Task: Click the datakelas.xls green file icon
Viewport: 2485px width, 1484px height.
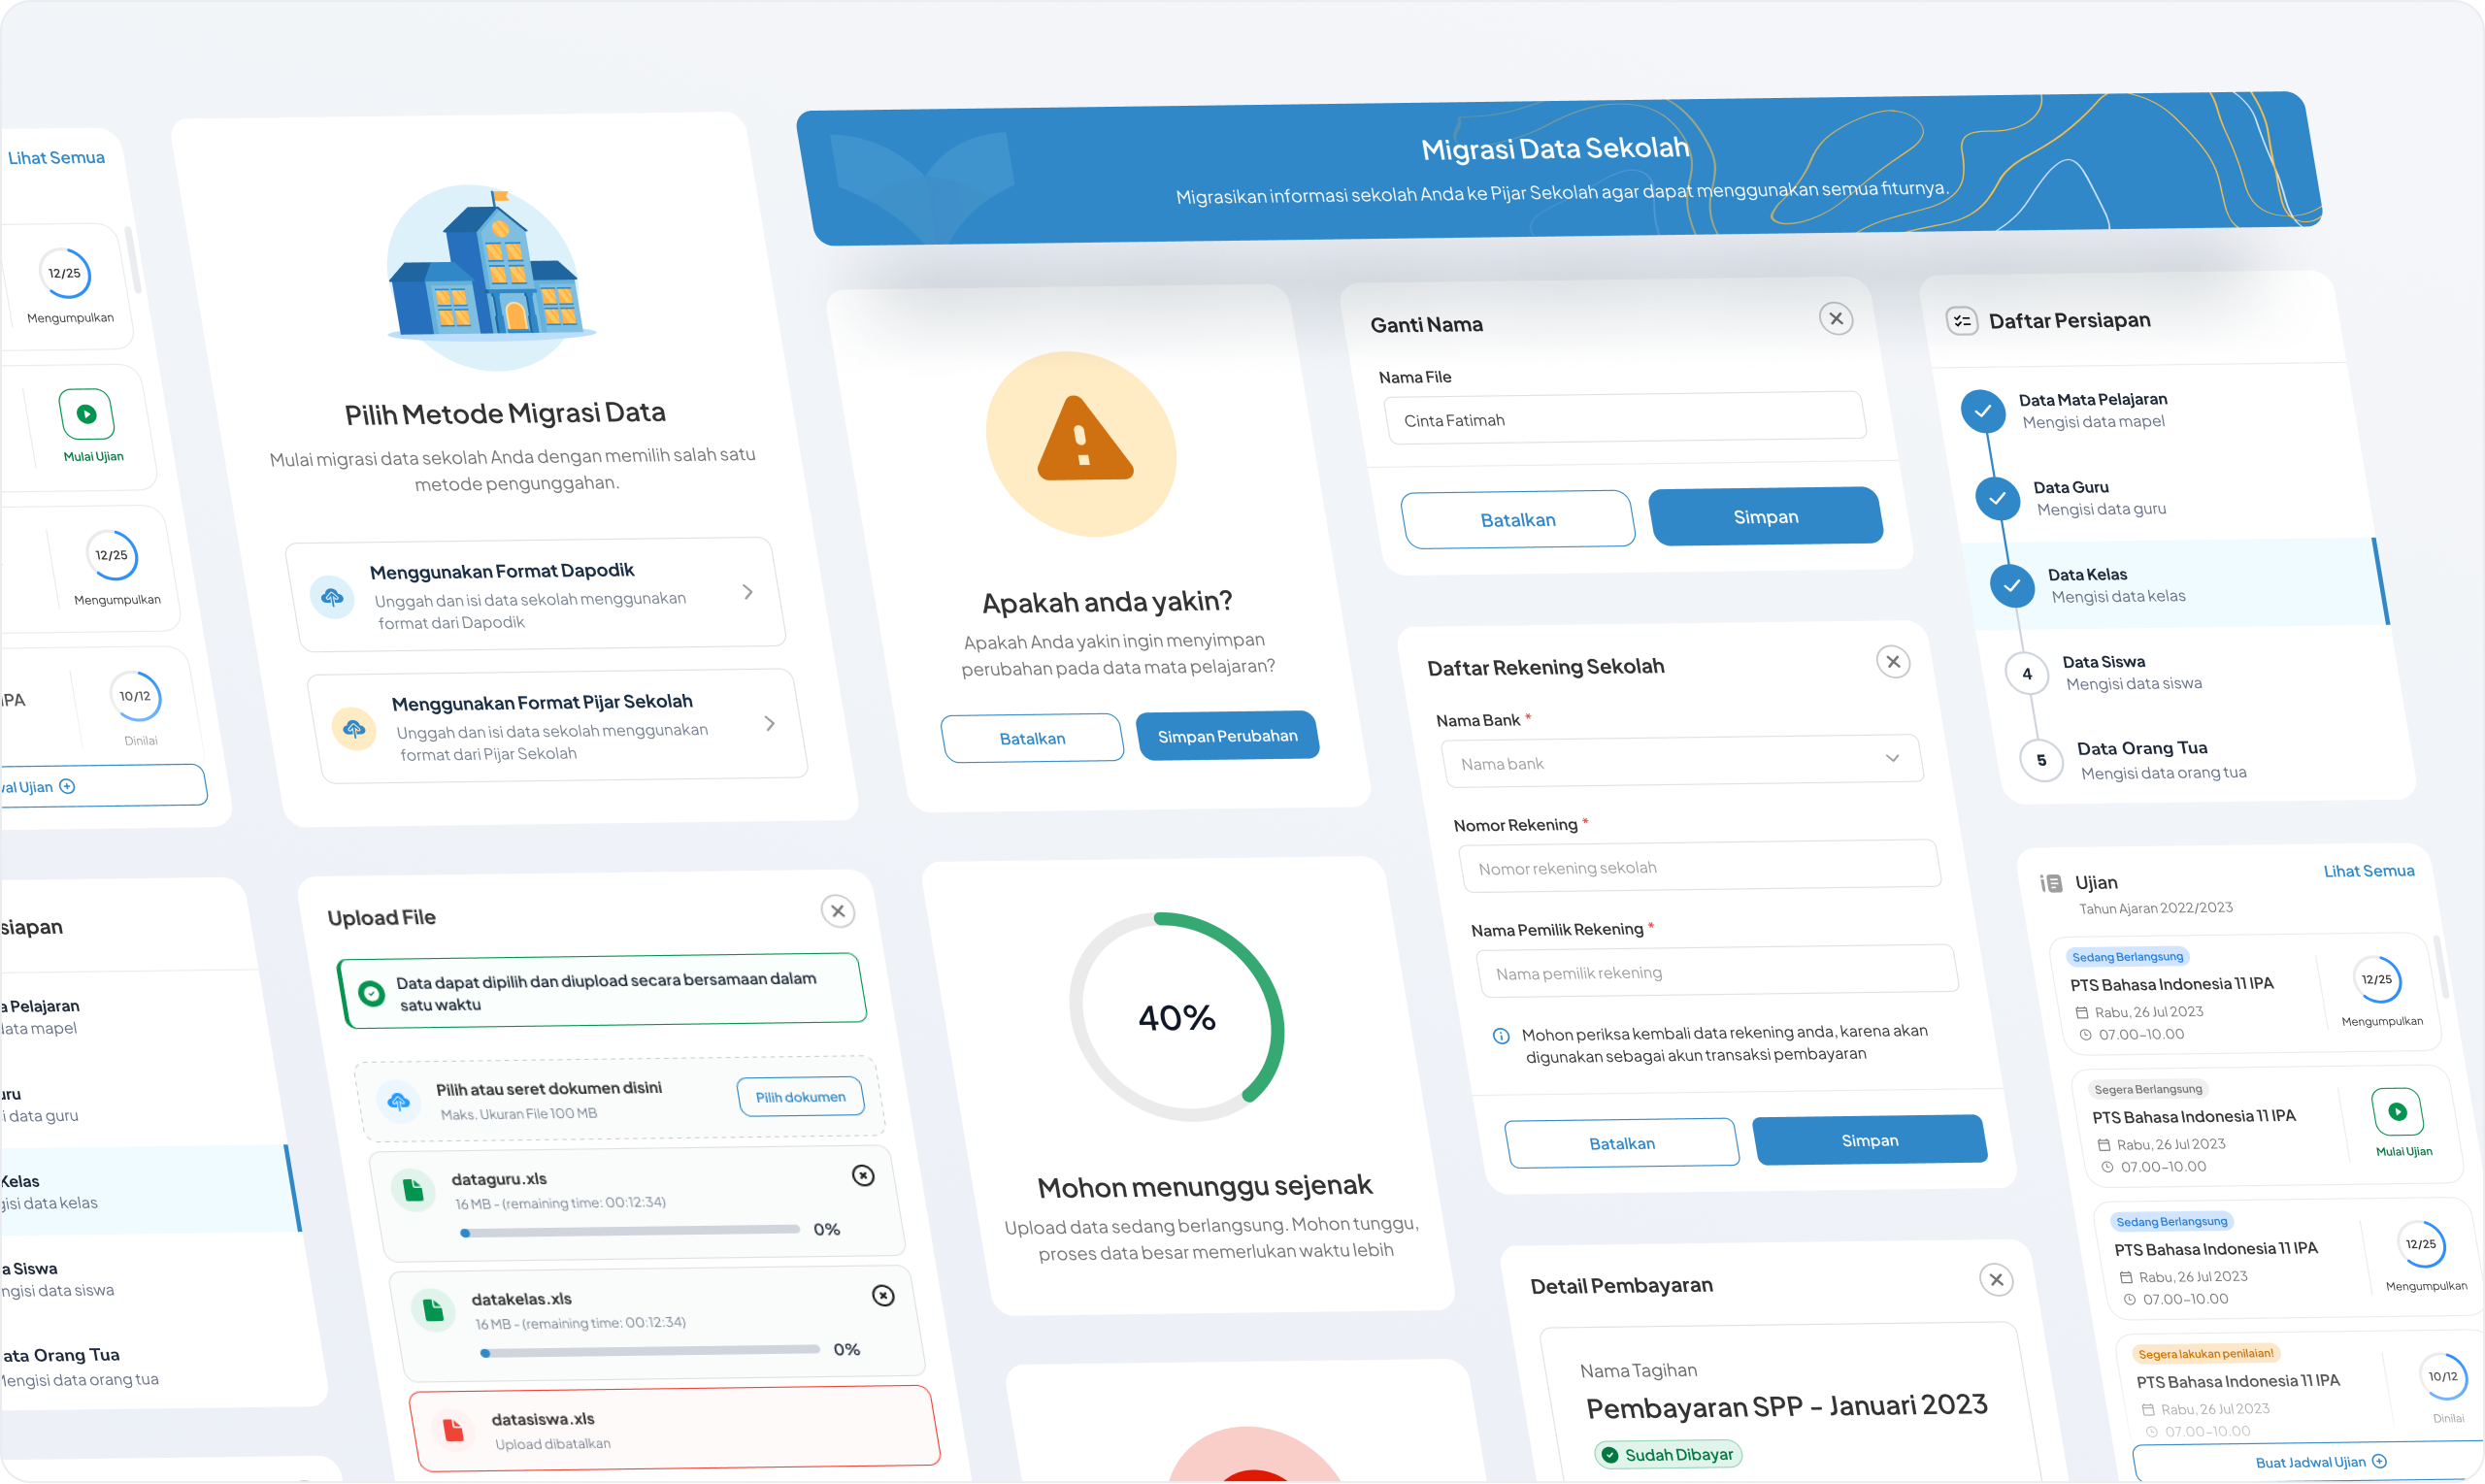Action: (433, 1310)
